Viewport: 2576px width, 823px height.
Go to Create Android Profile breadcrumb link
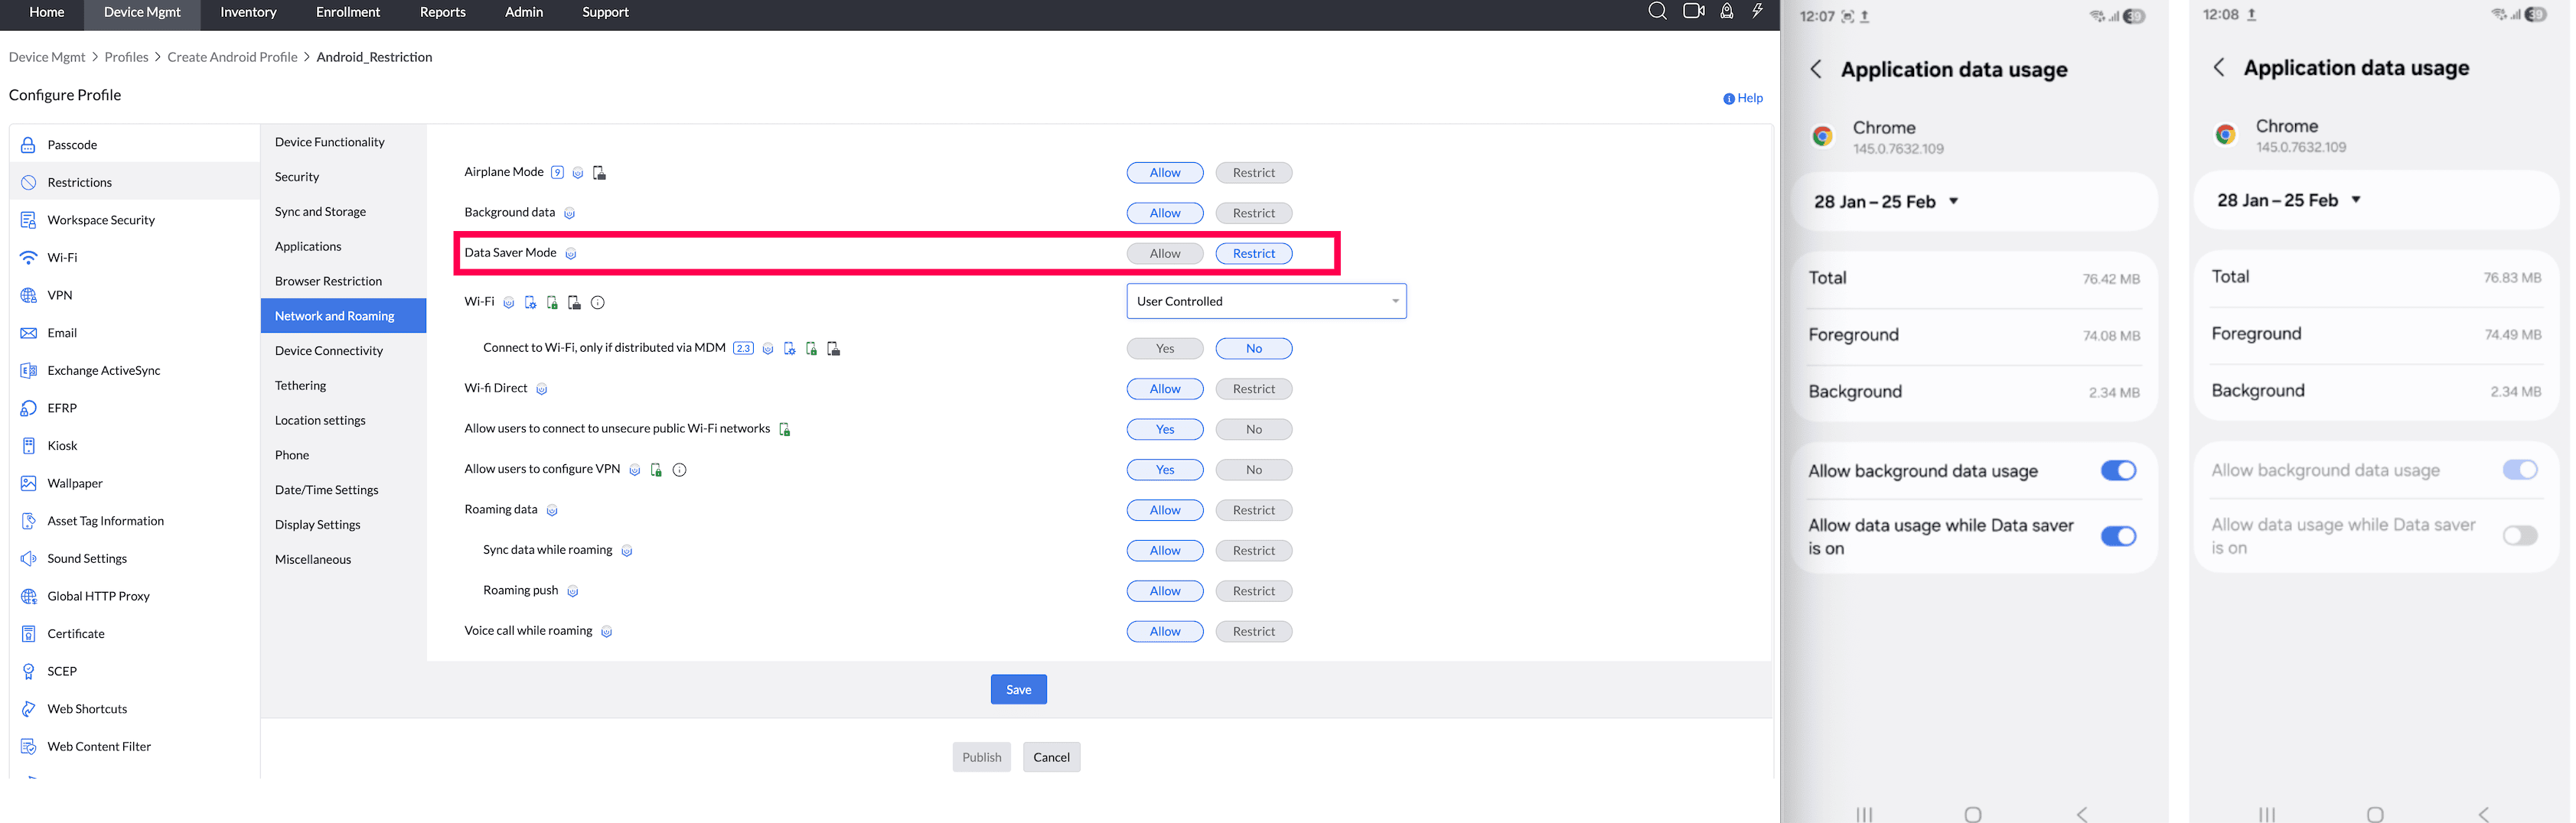[232, 57]
